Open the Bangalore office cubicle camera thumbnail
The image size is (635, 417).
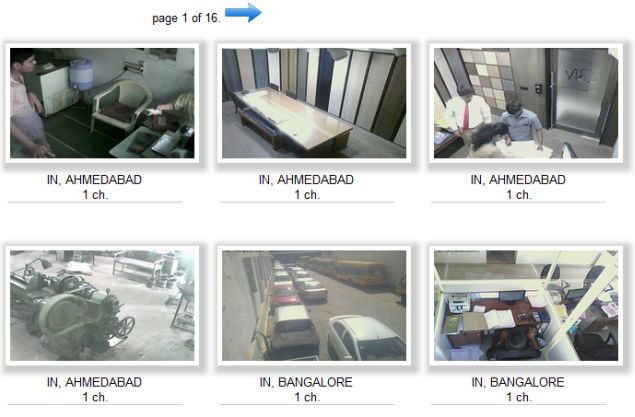pyautogui.click(x=526, y=305)
